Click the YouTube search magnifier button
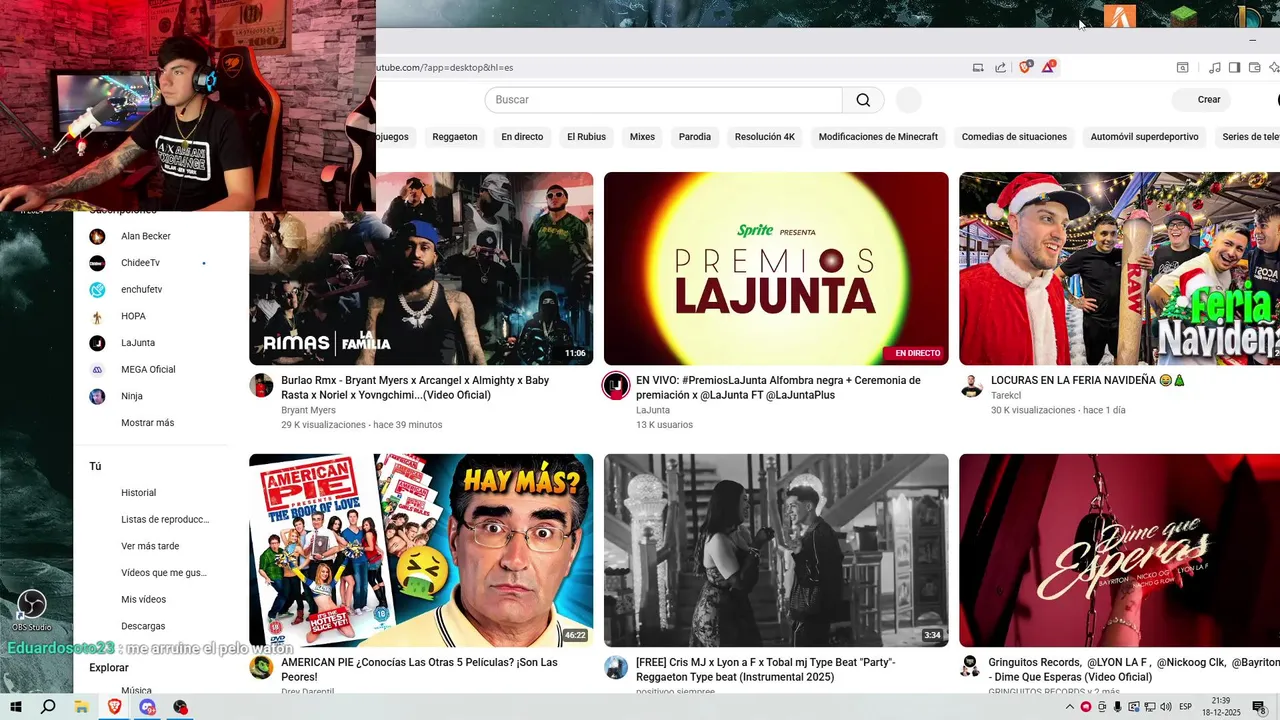 pos(863,100)
